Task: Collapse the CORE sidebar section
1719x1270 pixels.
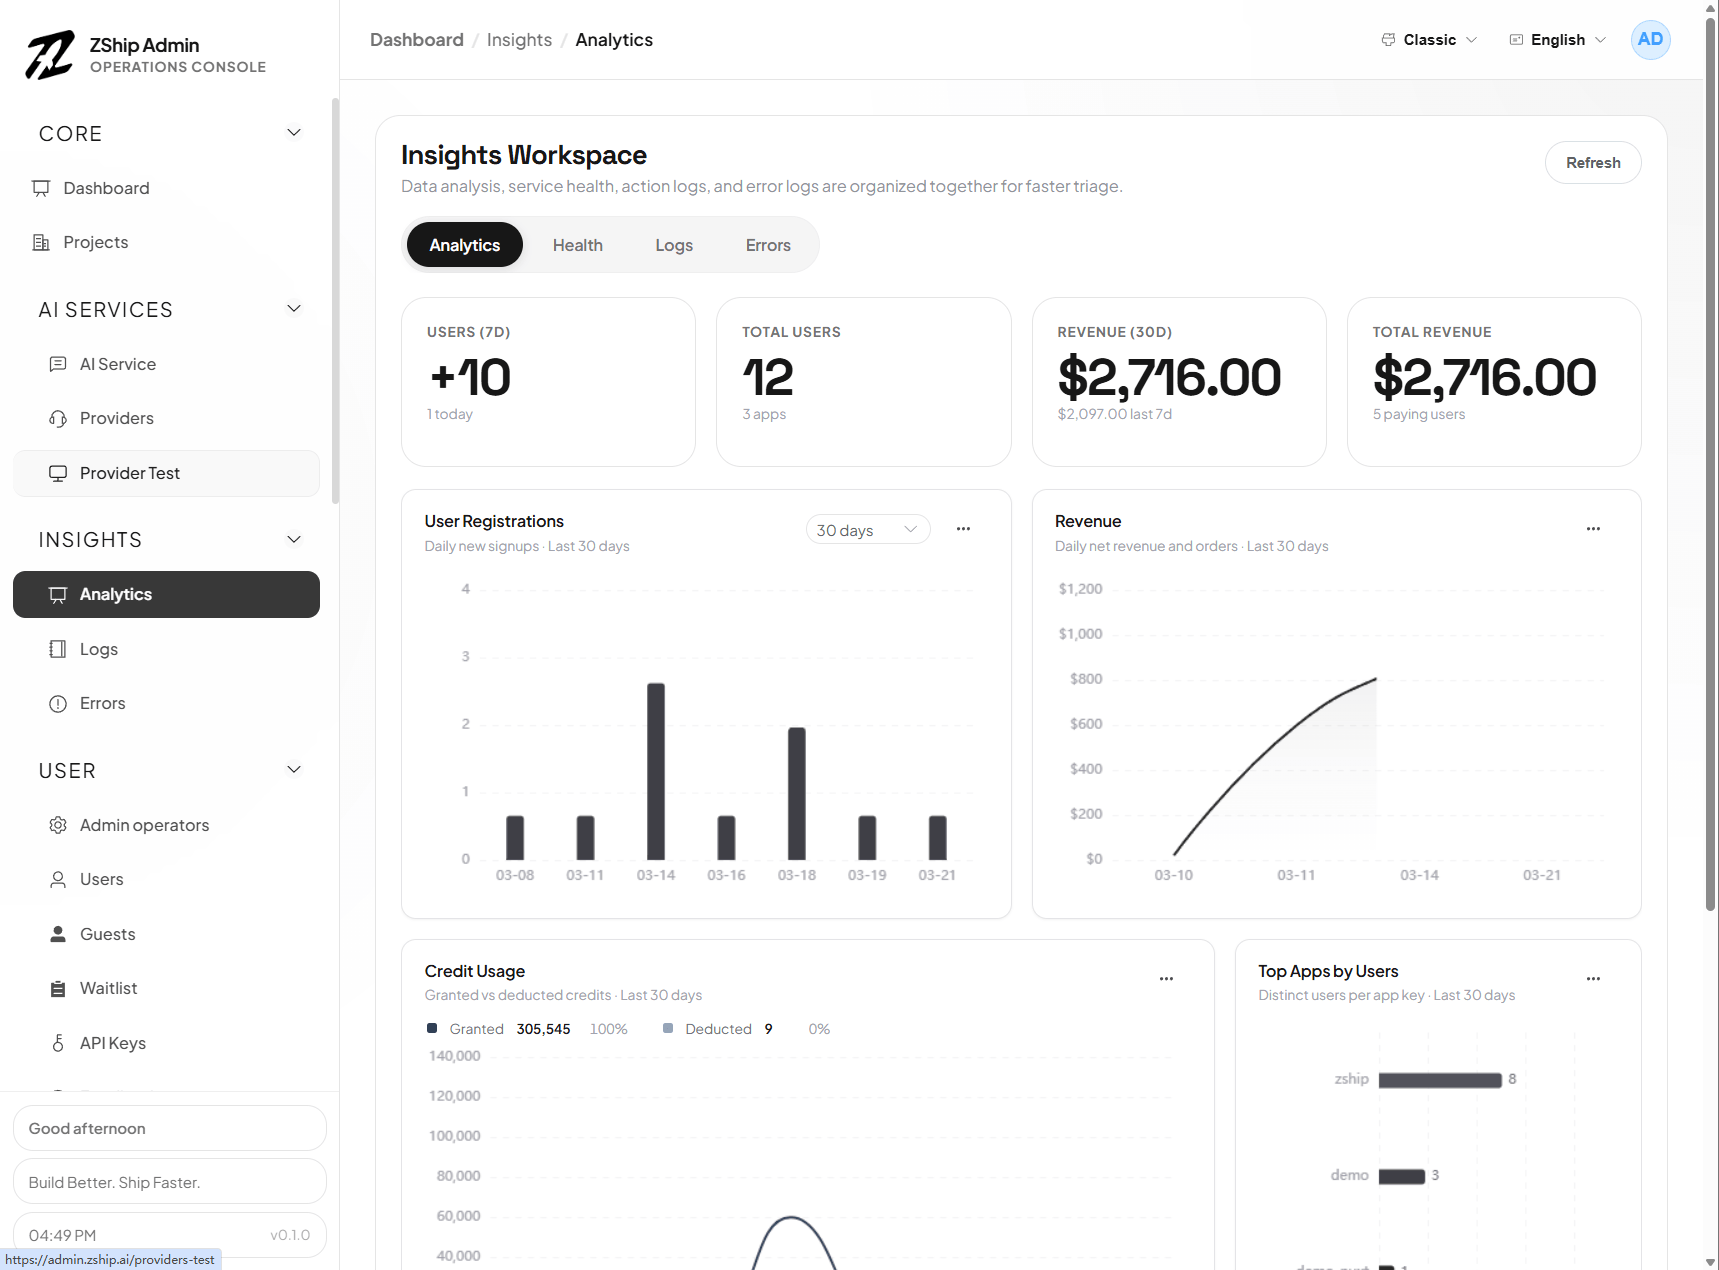Action: click(x=294, y=133)
